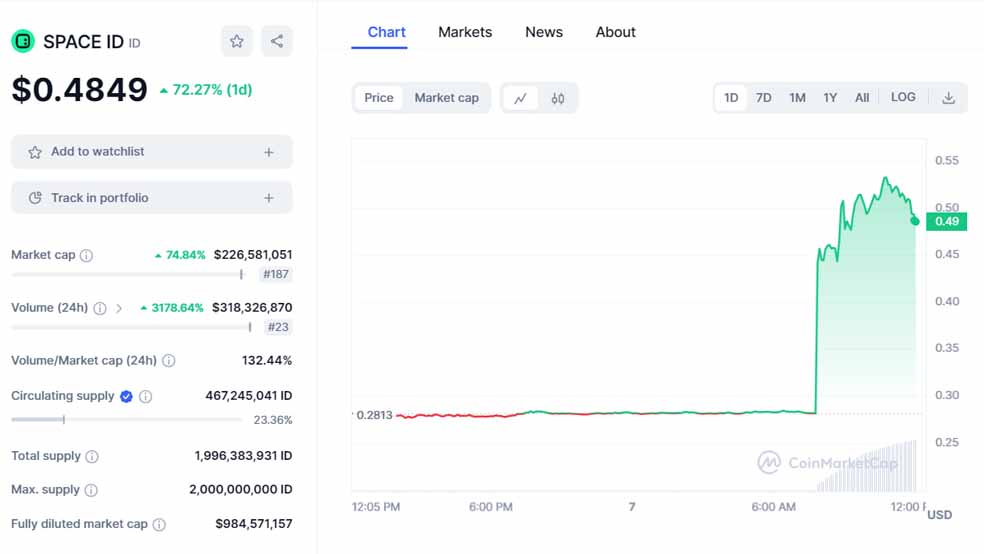Expand Add to watchlist plus
Screen dimensions: 984x554
point(268,152)
